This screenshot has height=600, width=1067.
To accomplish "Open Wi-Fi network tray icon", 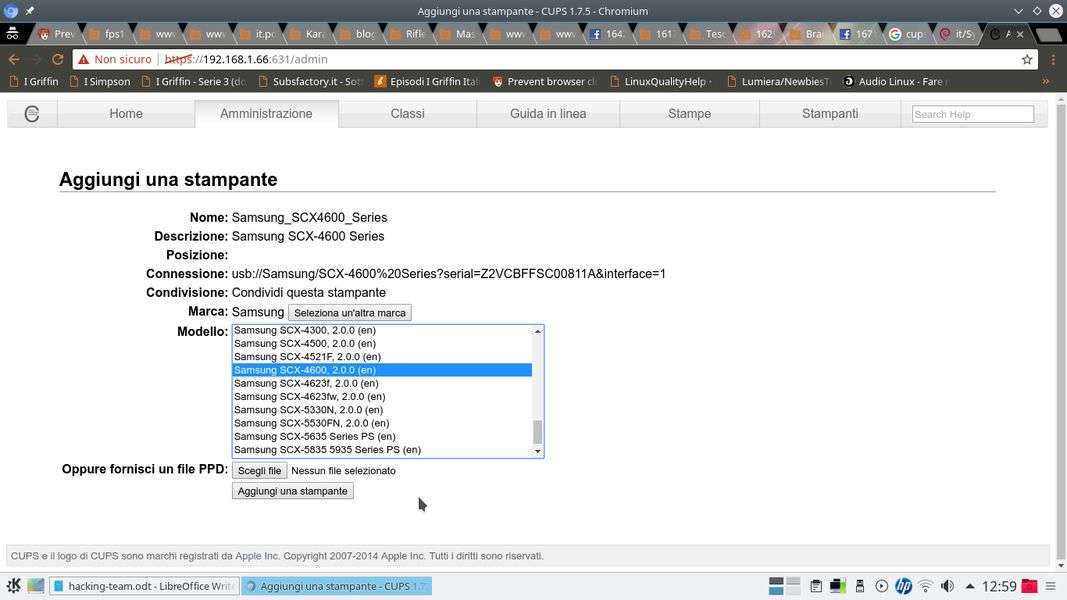I will pos(925,586).
